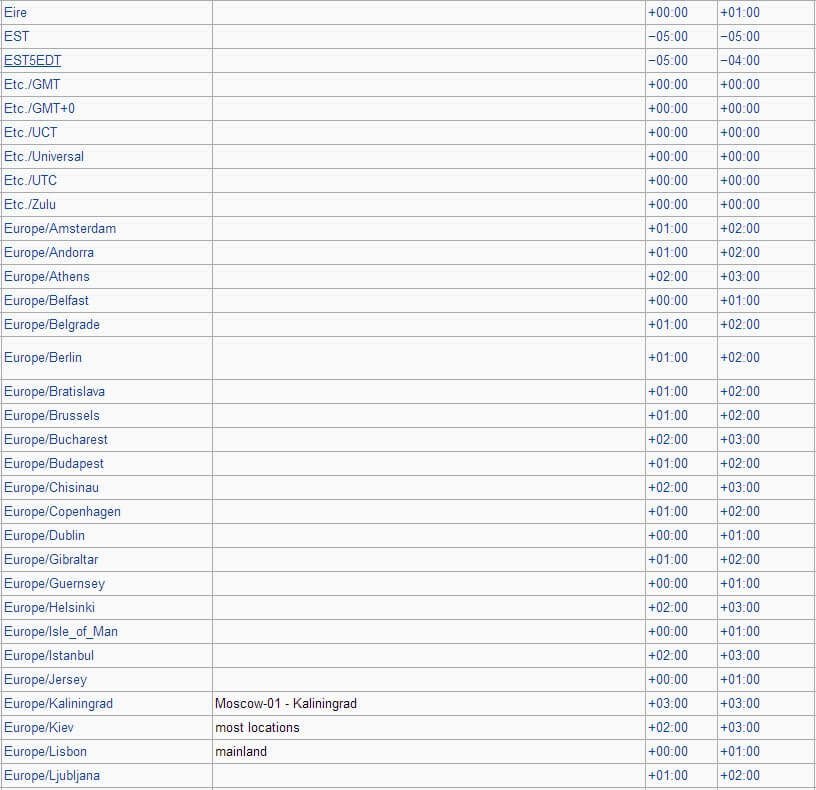Select the +01:00 offset in Europe/Ljubljana row

(668, 775)
